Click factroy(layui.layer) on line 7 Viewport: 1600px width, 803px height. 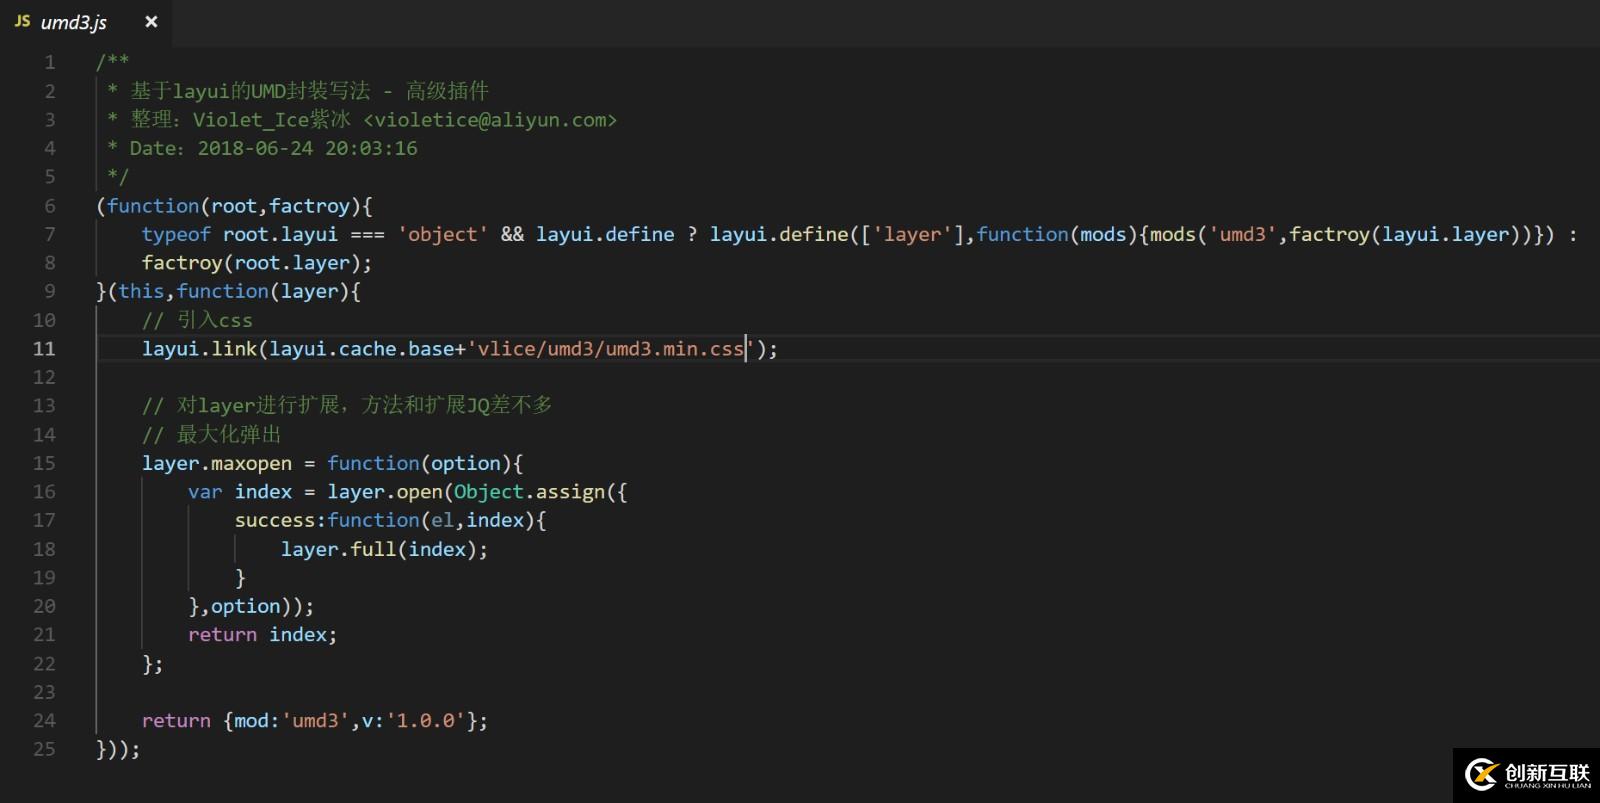coord(1405,234)
